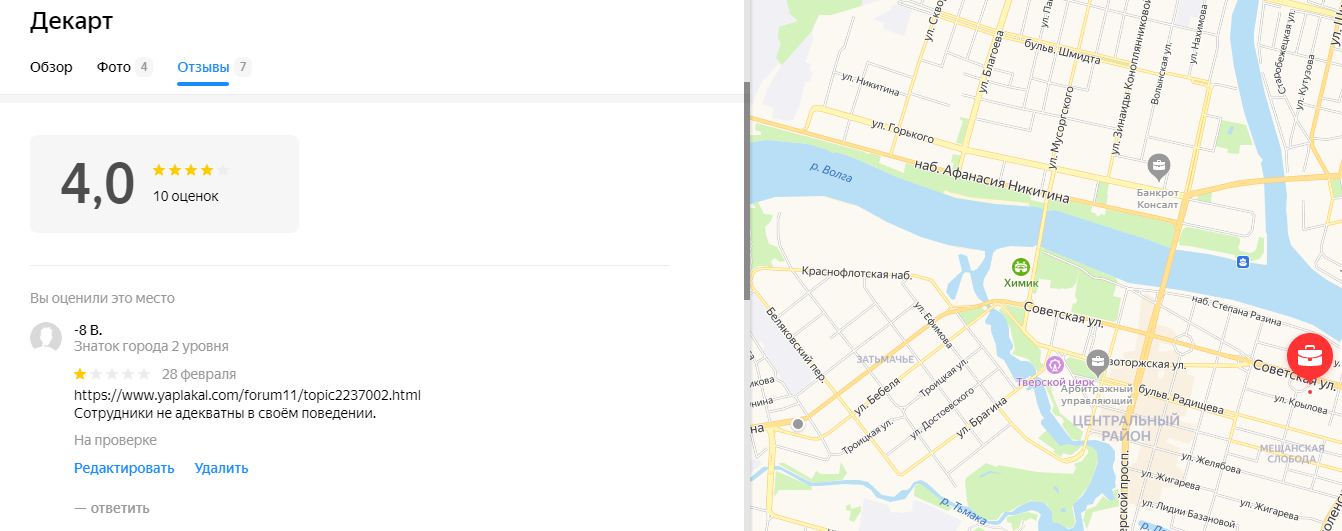
Task: Open the reviewer avatar for -8 В.
Action: click(x=46, y=338)
